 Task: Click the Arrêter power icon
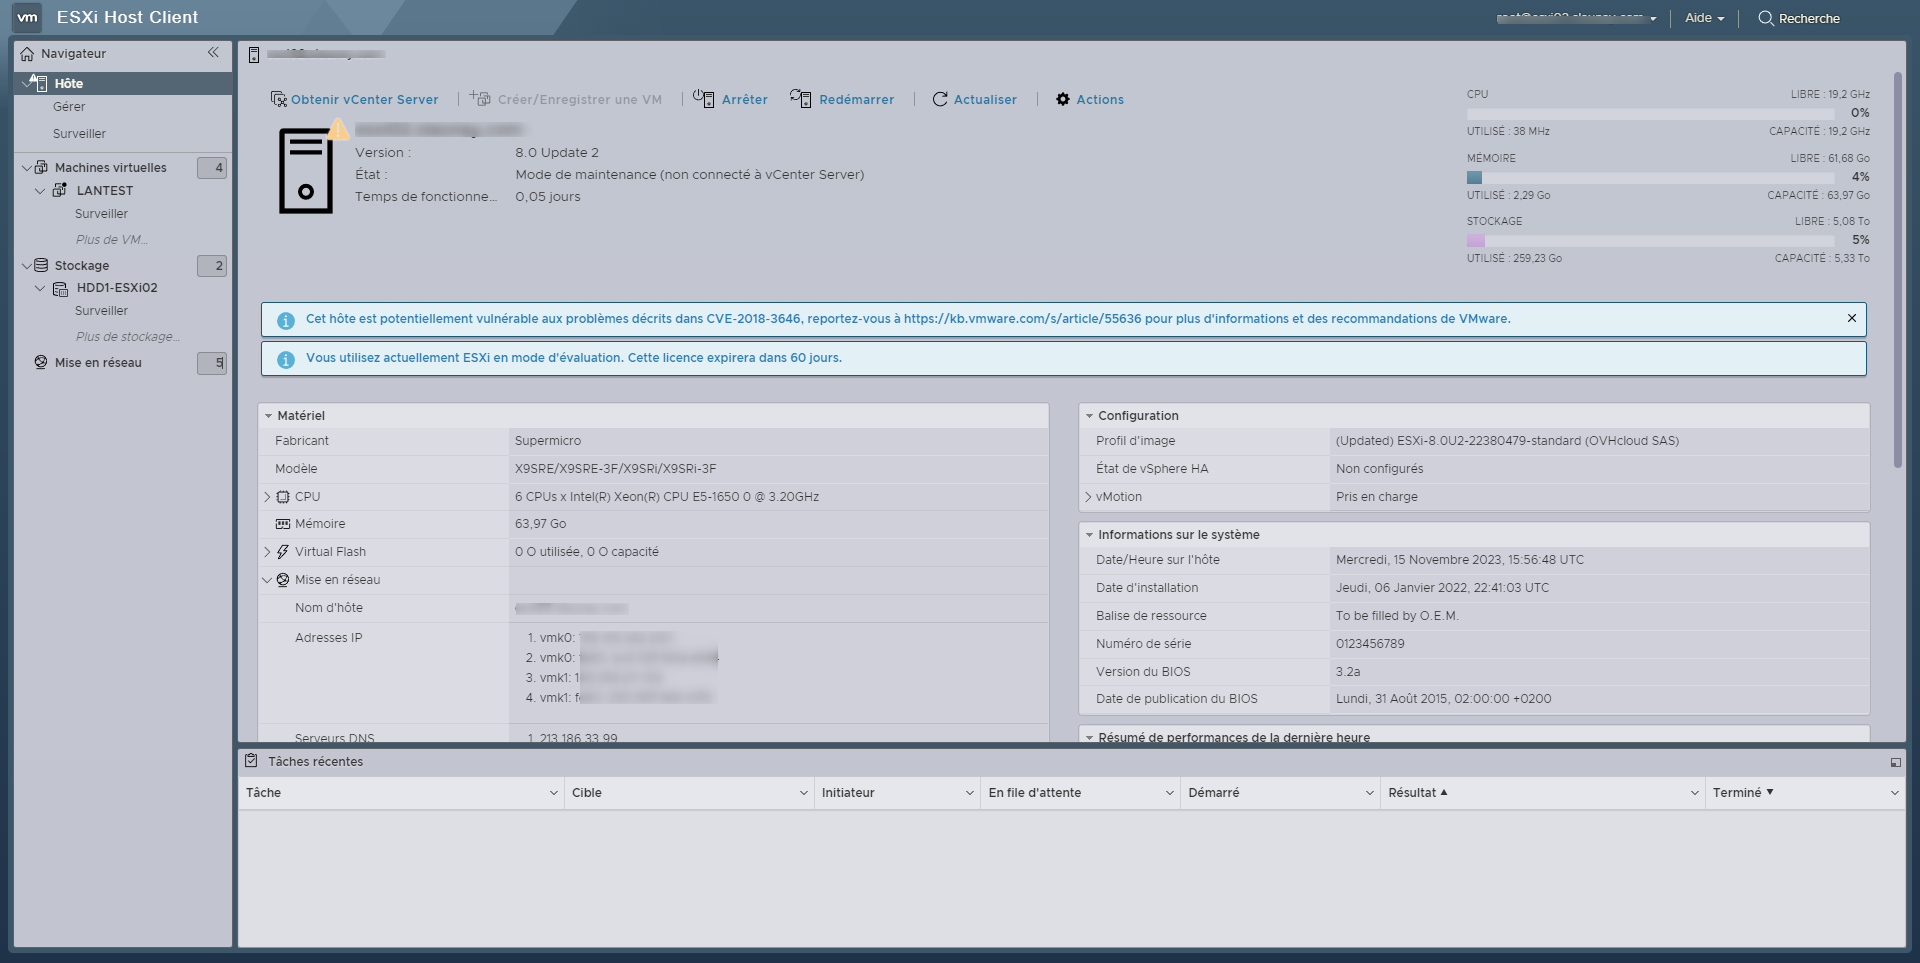704,99
